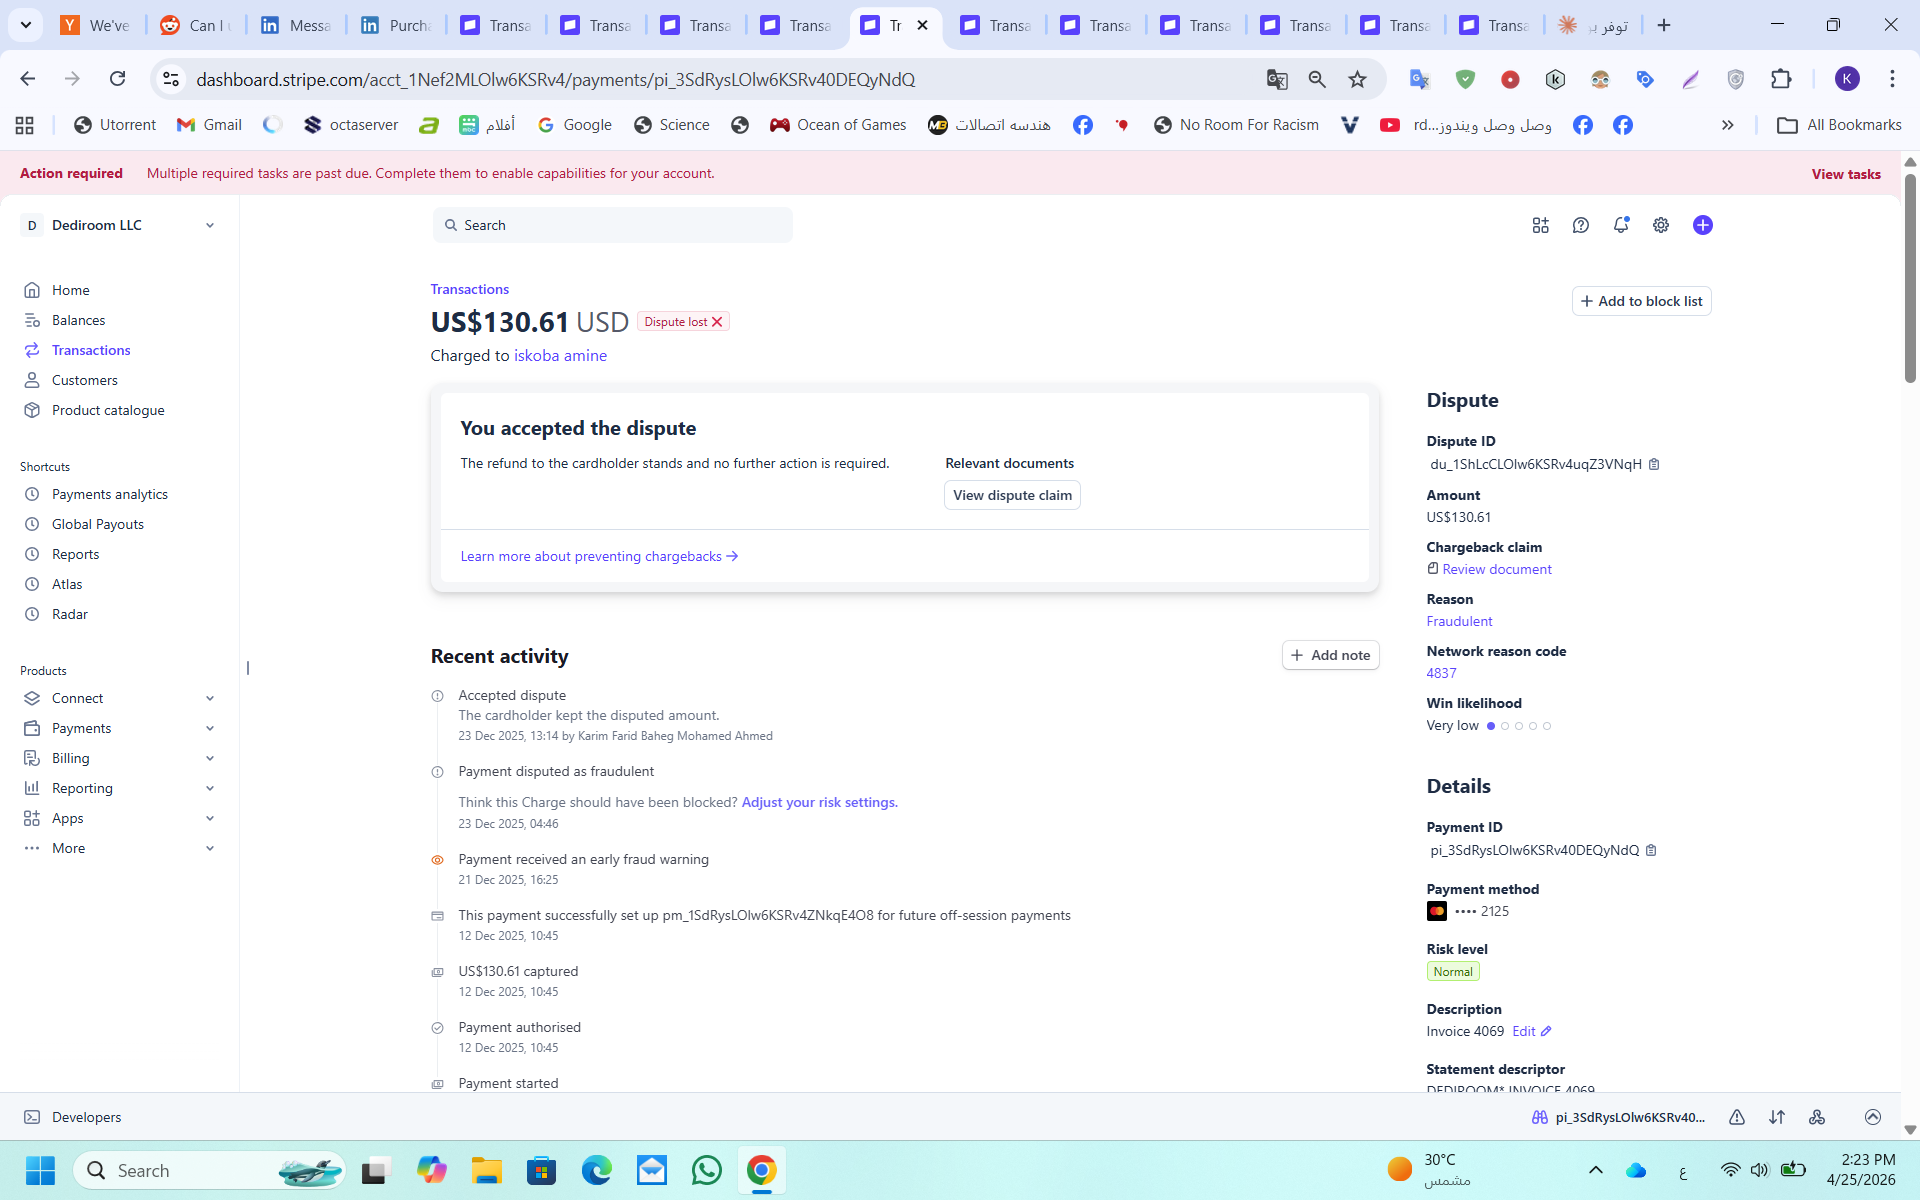Click the page vertical scrollbar thumb

(1910, 278)
